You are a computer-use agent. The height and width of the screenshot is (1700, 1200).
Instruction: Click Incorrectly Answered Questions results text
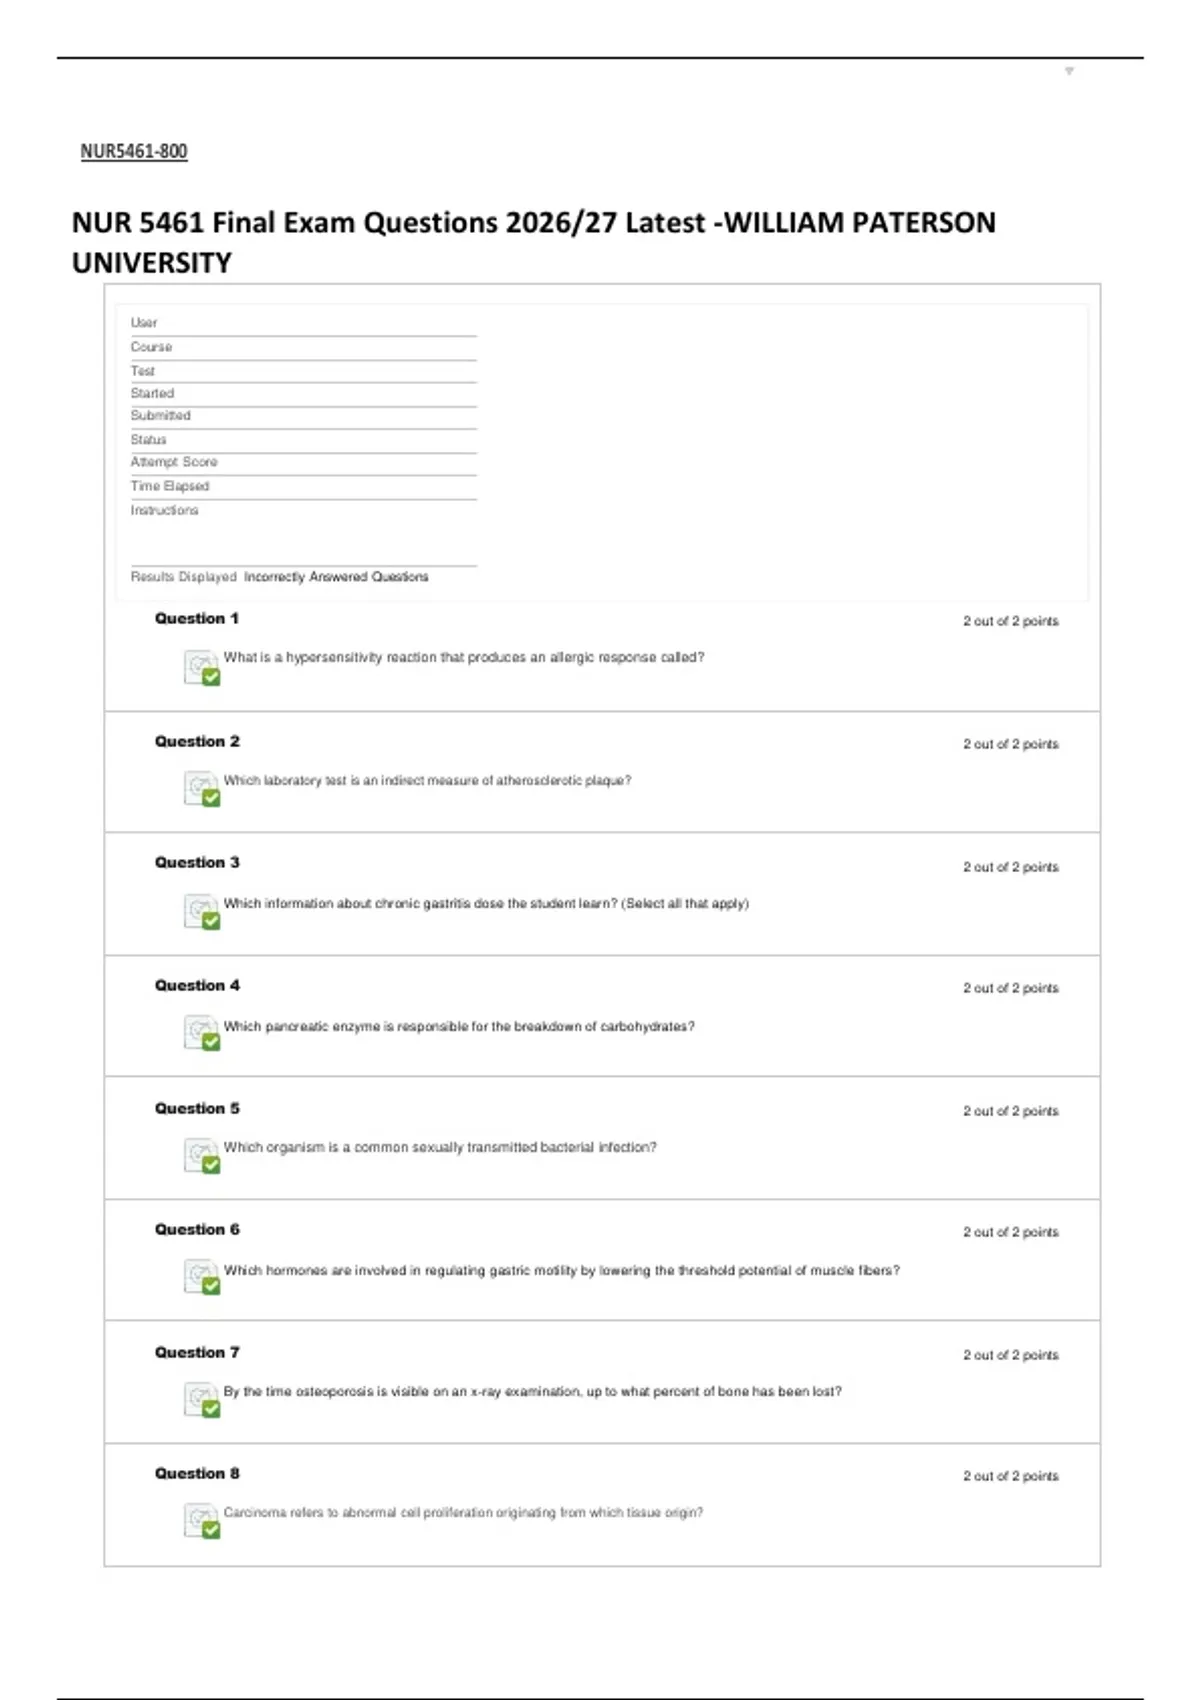pos(336,577)
